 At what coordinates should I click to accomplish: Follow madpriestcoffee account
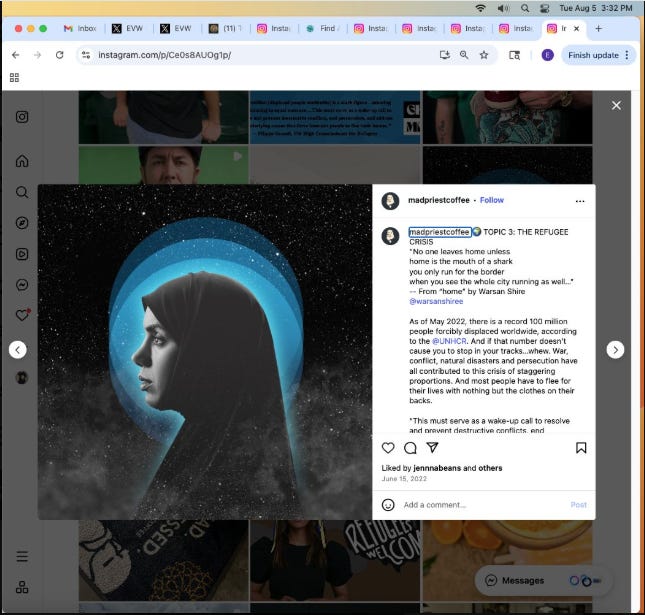(492, 200)
